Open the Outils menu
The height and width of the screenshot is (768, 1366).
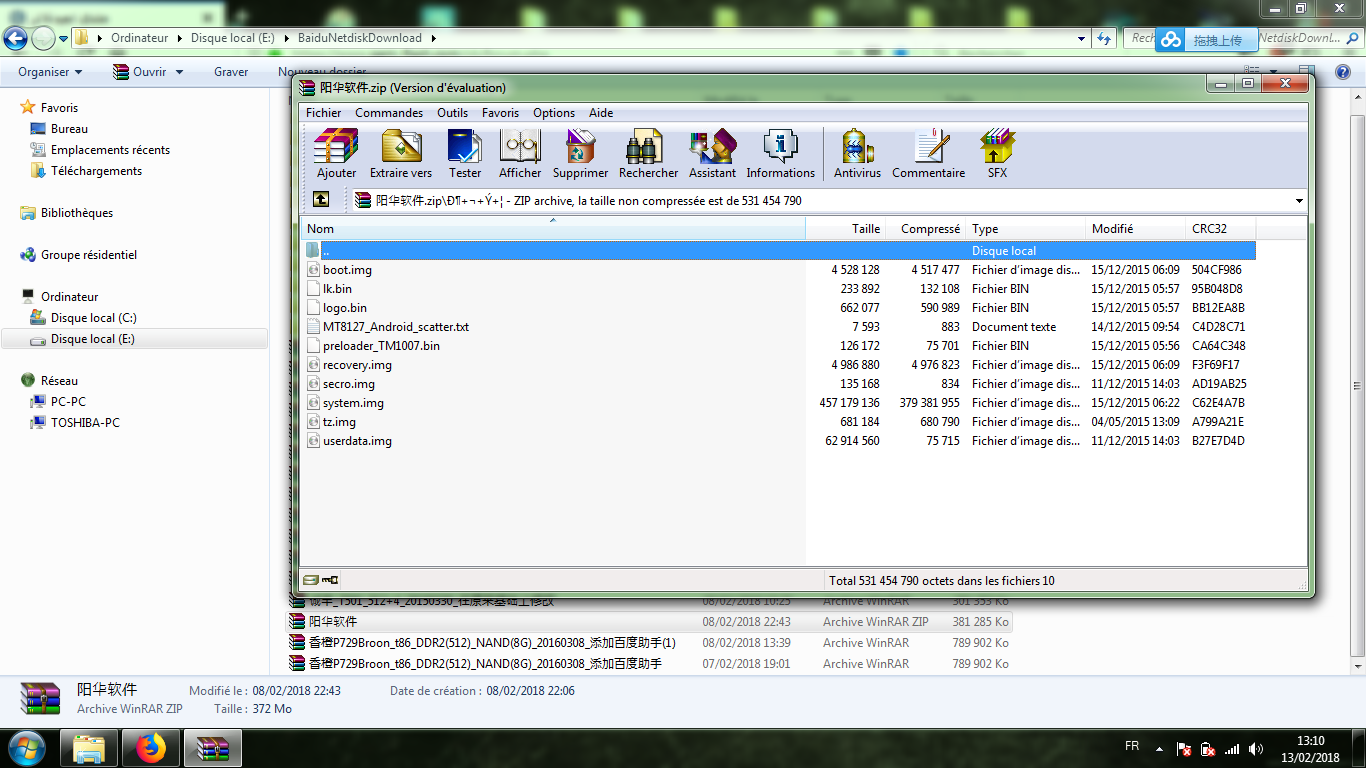coord(452,113)
